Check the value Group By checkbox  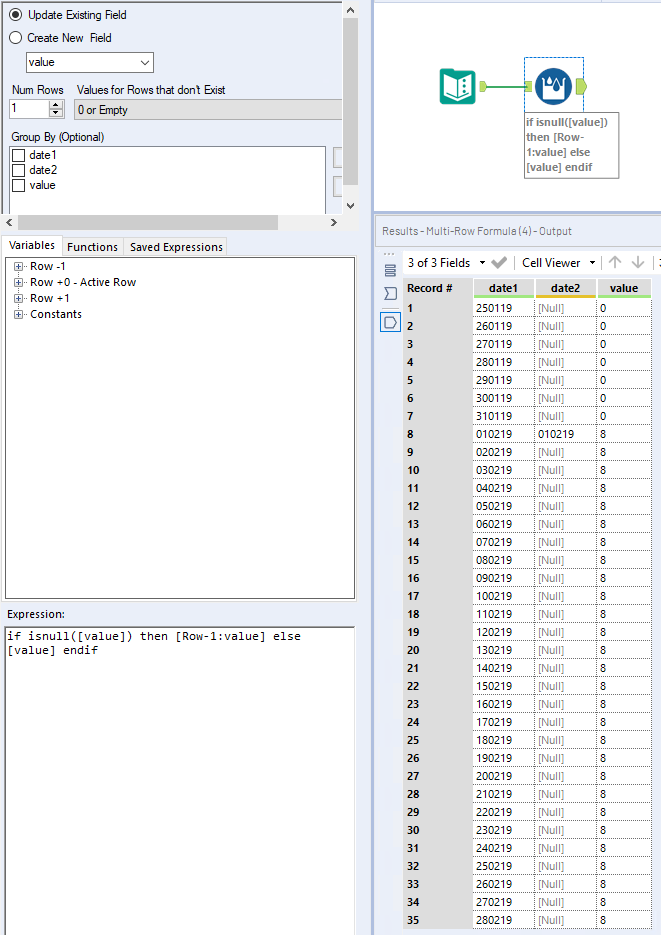tap(18, 186)
